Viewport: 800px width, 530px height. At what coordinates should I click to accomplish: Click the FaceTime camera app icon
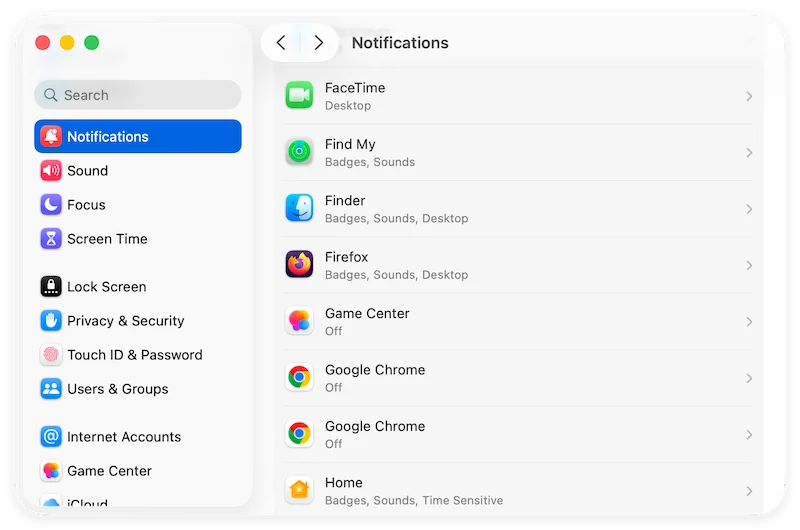pos(299,95)
